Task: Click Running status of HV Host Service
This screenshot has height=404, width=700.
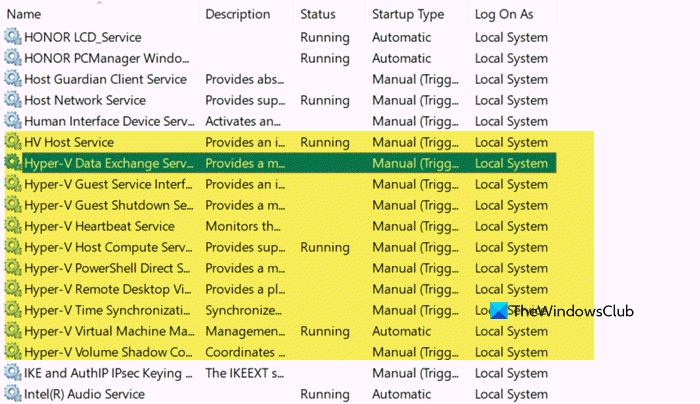Action: pos(325,142)
